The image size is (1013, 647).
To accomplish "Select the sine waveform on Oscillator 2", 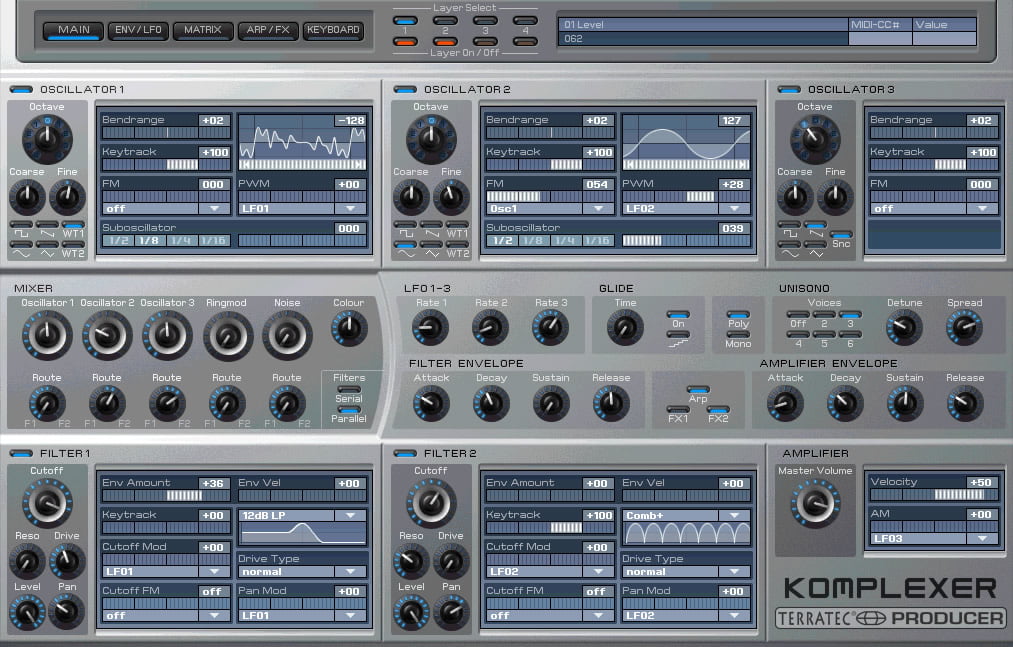I will click(x=405, y=246).
